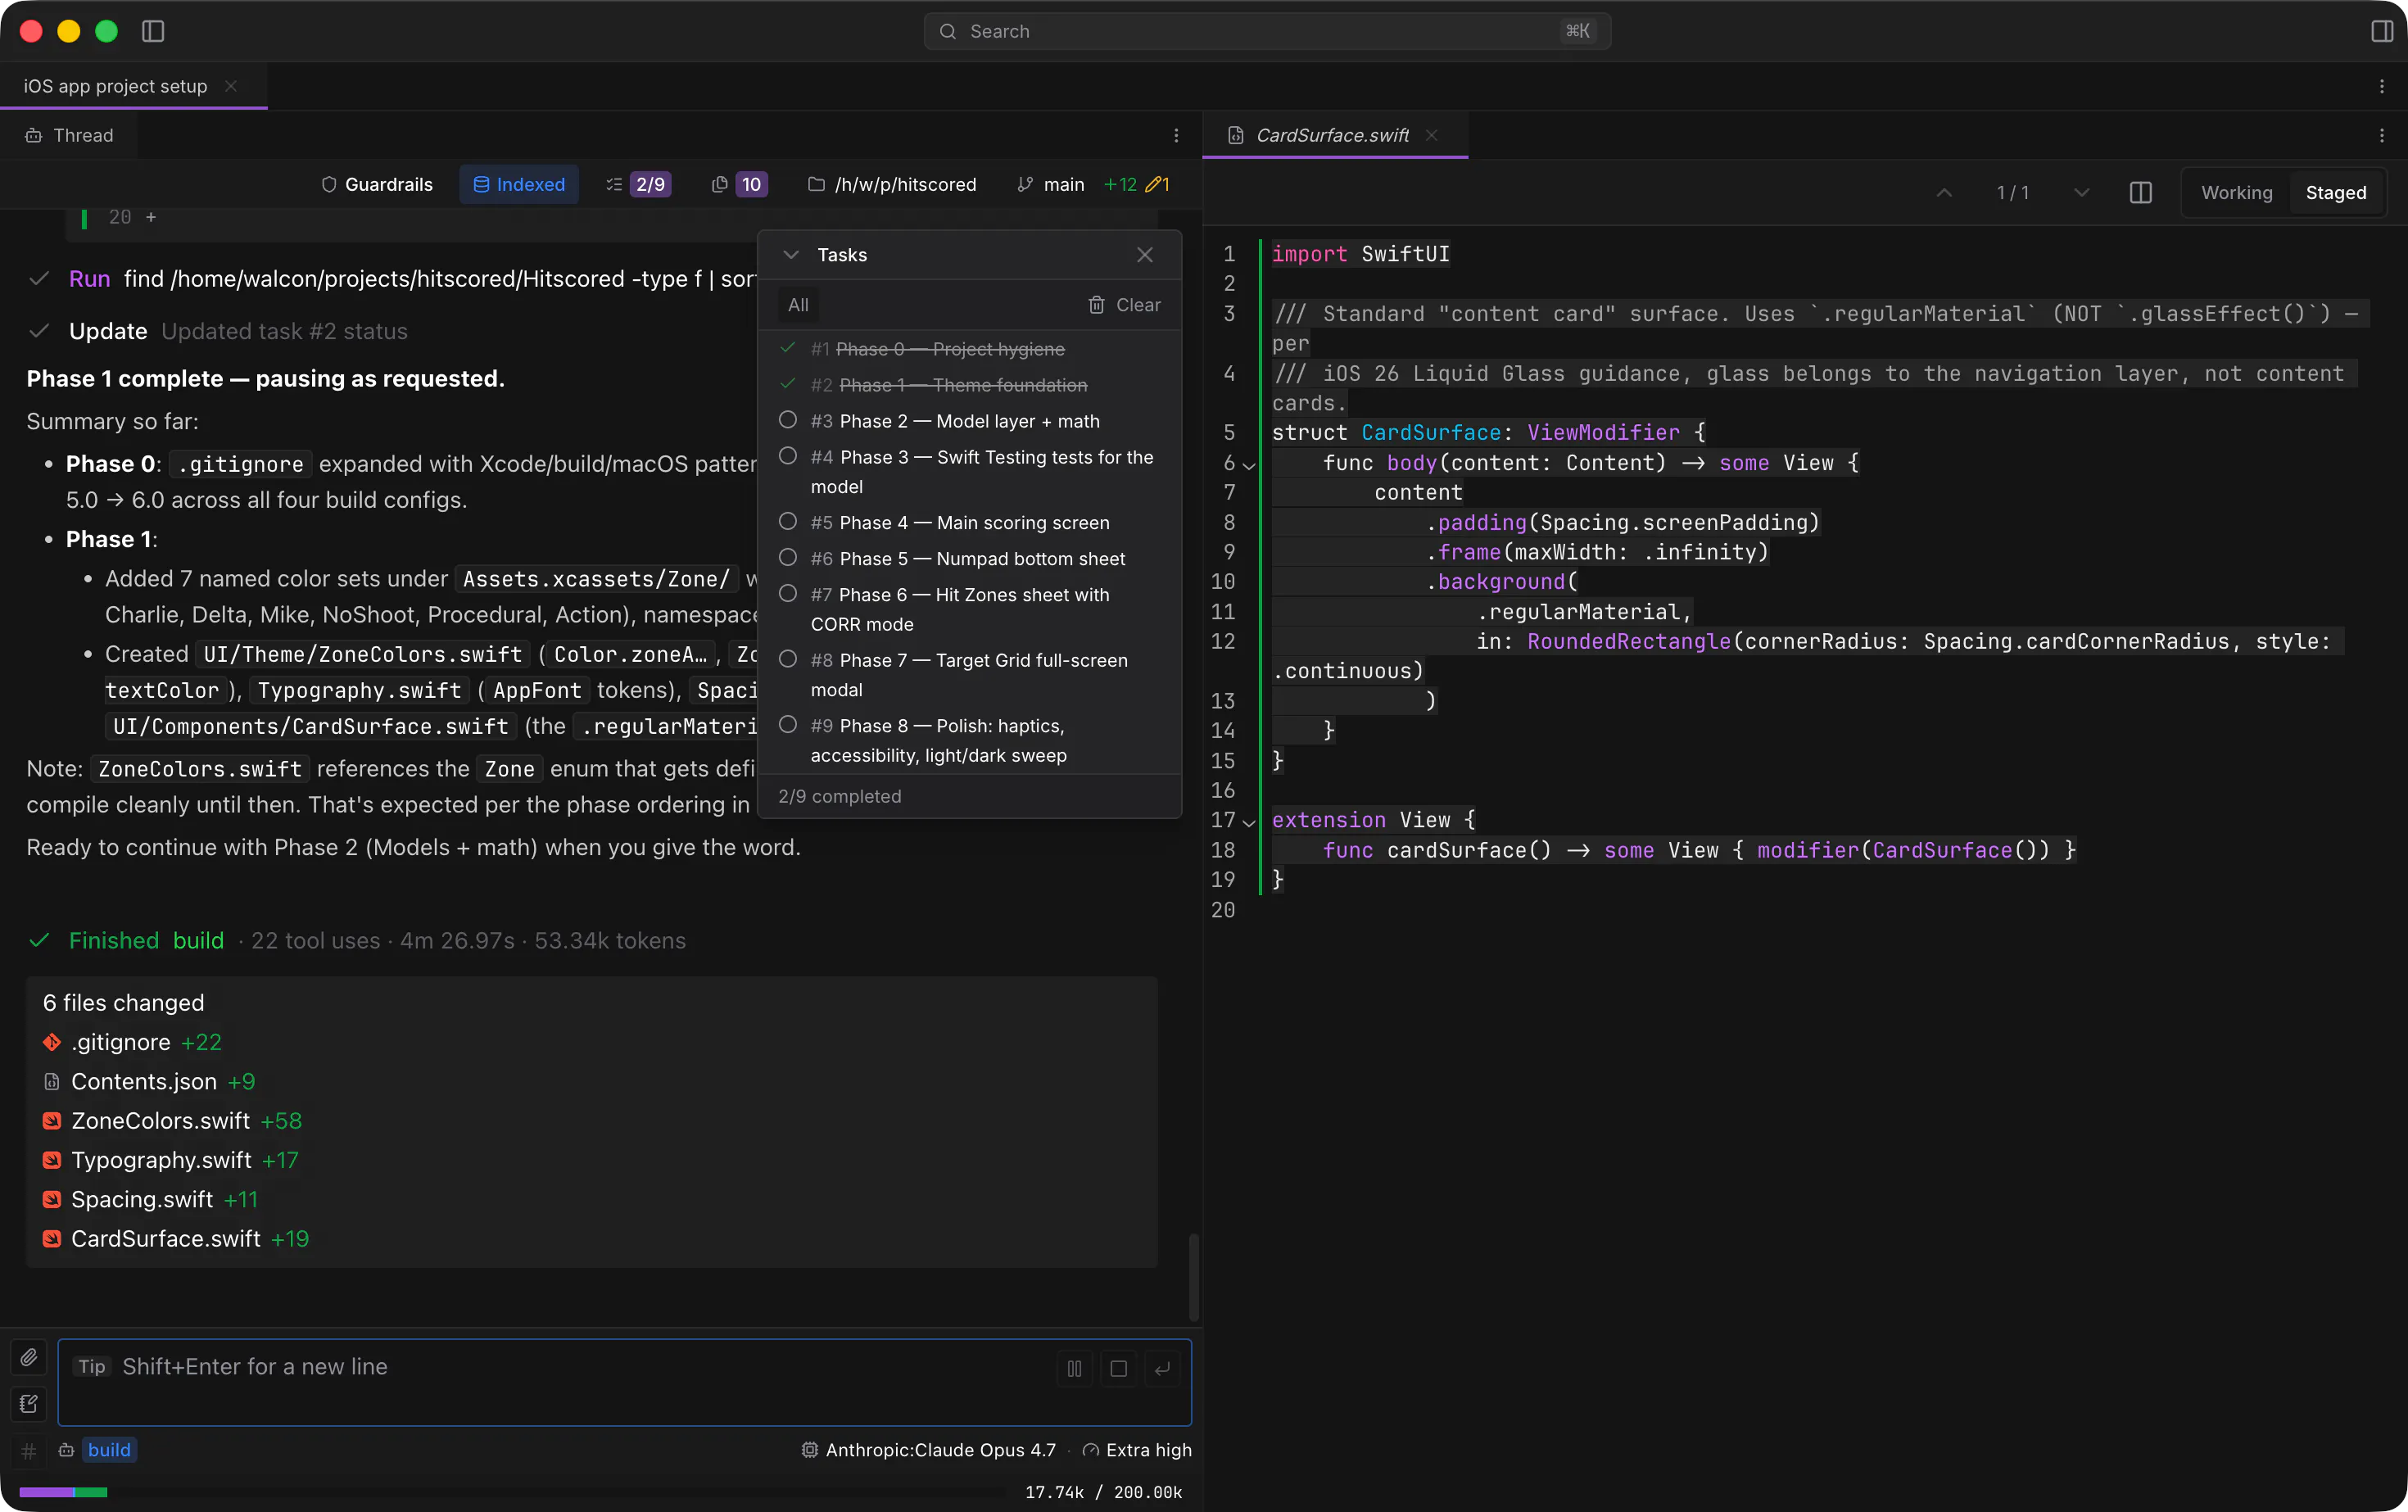Viewport: 2408px width, 1512px height.
Task: Click the attach file paperclip icon
Action: pyautogui.click(x=29, y=1357)
